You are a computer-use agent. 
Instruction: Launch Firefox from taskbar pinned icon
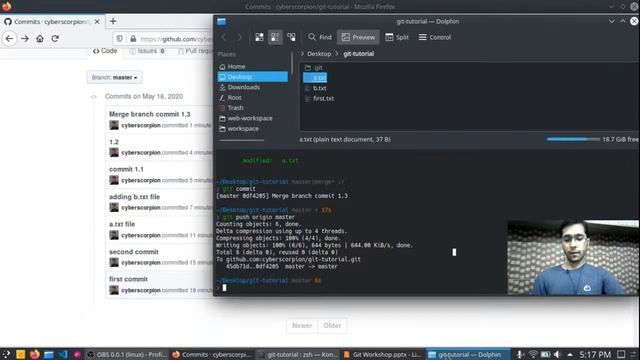click(35, 354)
